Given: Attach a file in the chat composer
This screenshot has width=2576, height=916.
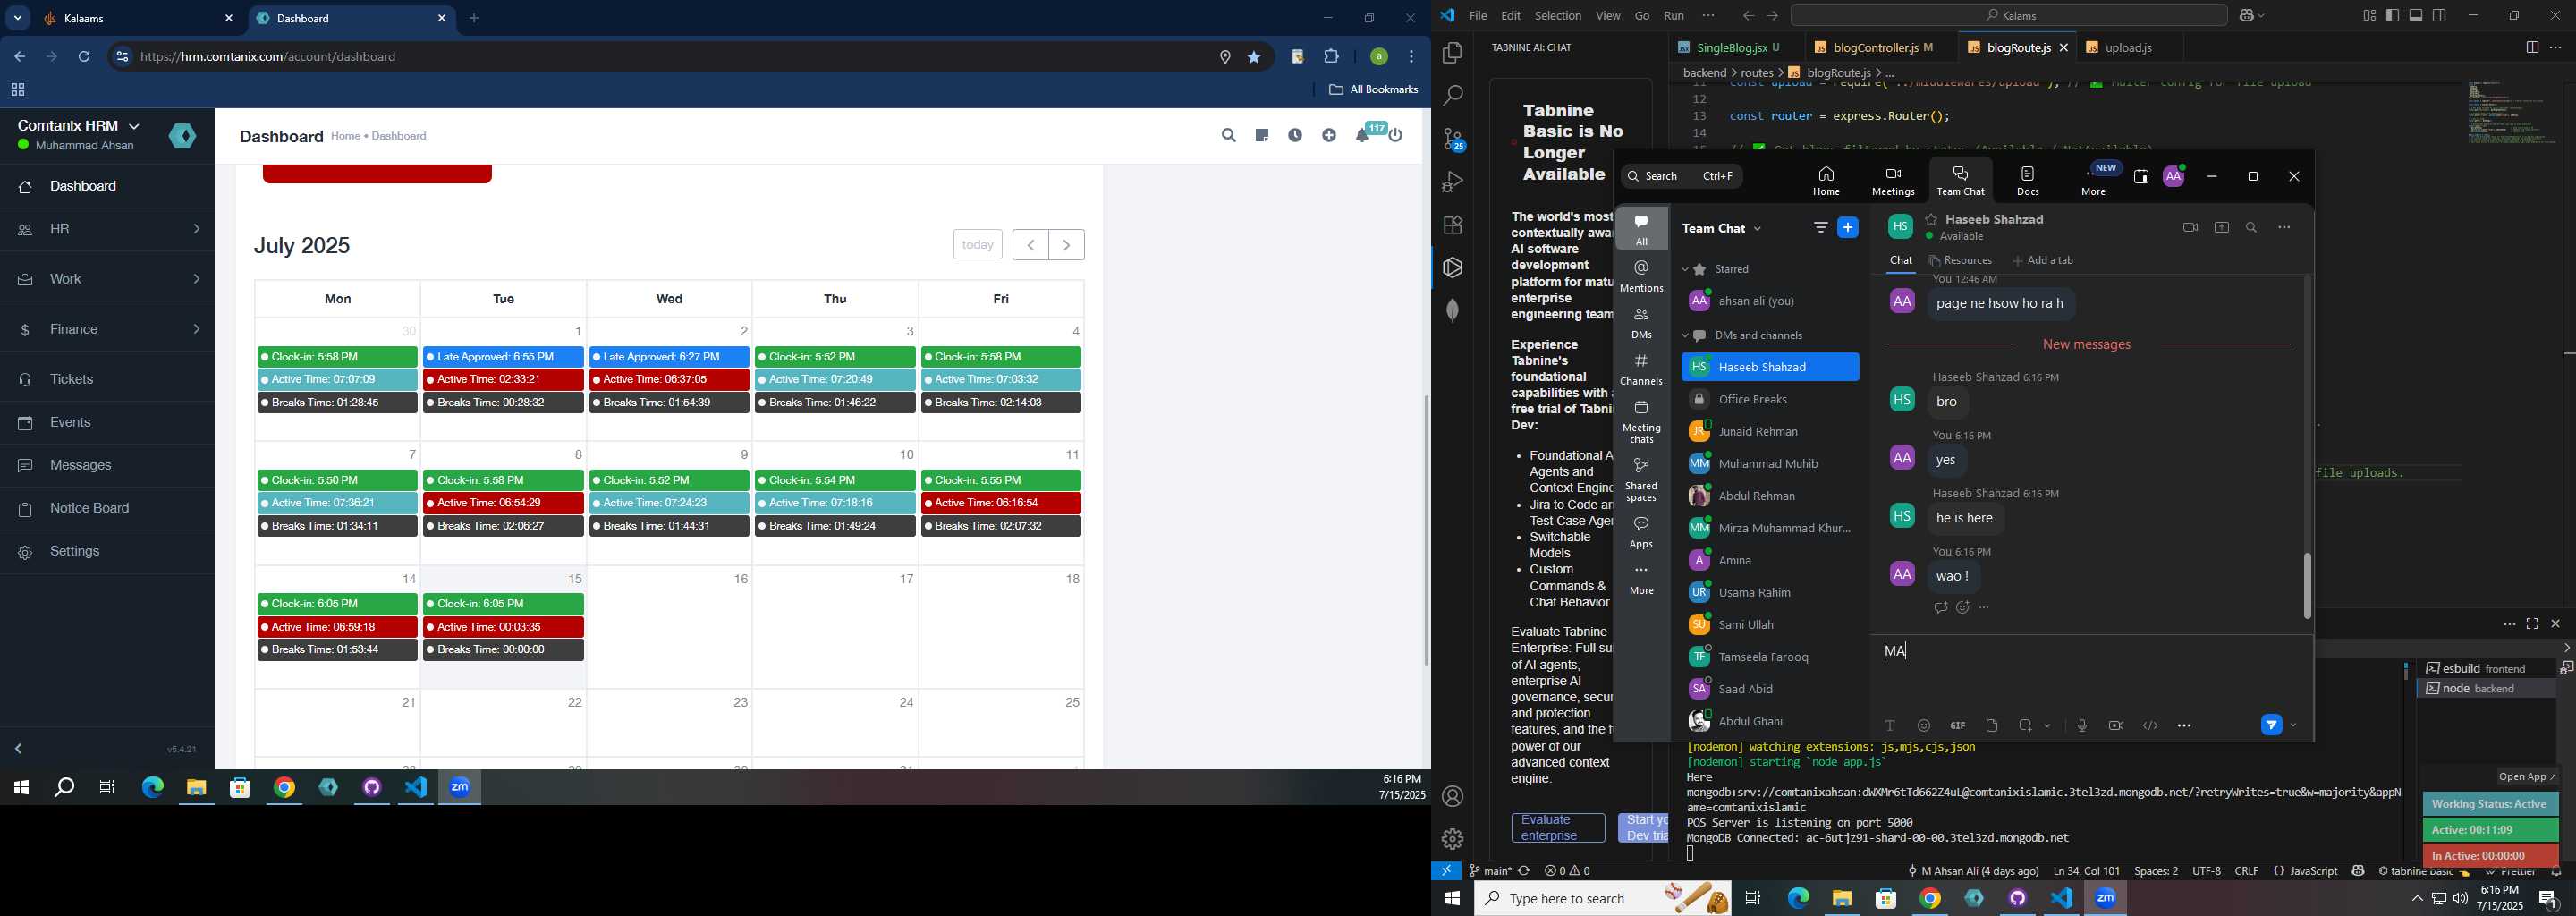Looking at the screenshot, I should pyautogui.click(x=1992, y=726).
